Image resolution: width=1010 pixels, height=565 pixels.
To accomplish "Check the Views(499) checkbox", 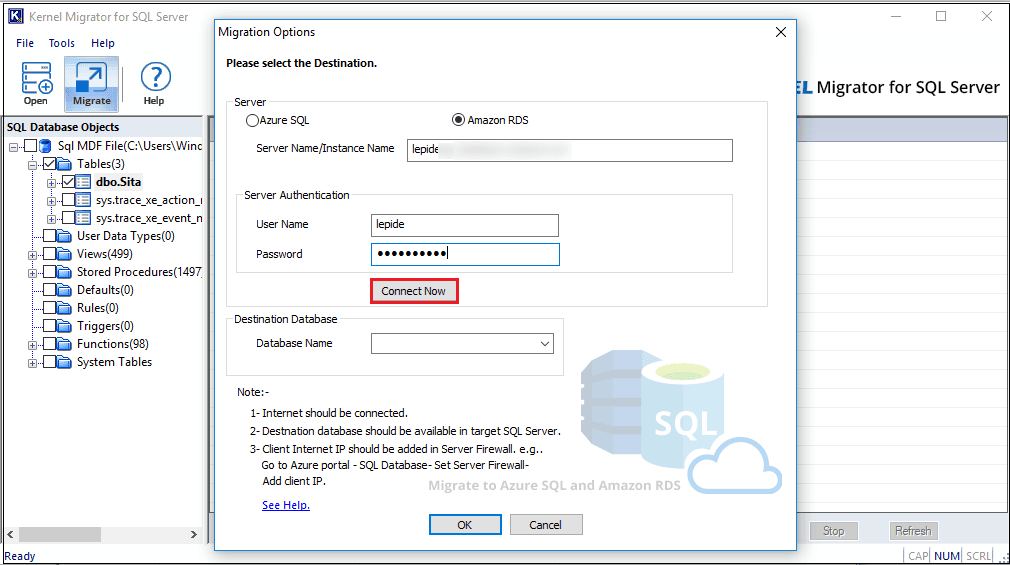I will pos(49,254).
